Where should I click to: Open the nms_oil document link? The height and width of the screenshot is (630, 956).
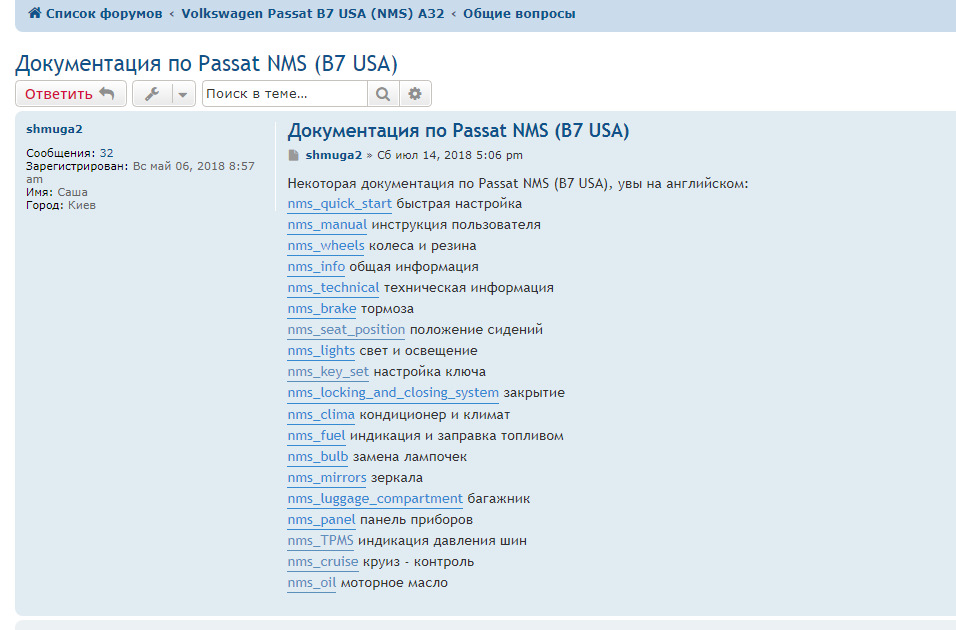pyautogui.click(x=312, y=583)
